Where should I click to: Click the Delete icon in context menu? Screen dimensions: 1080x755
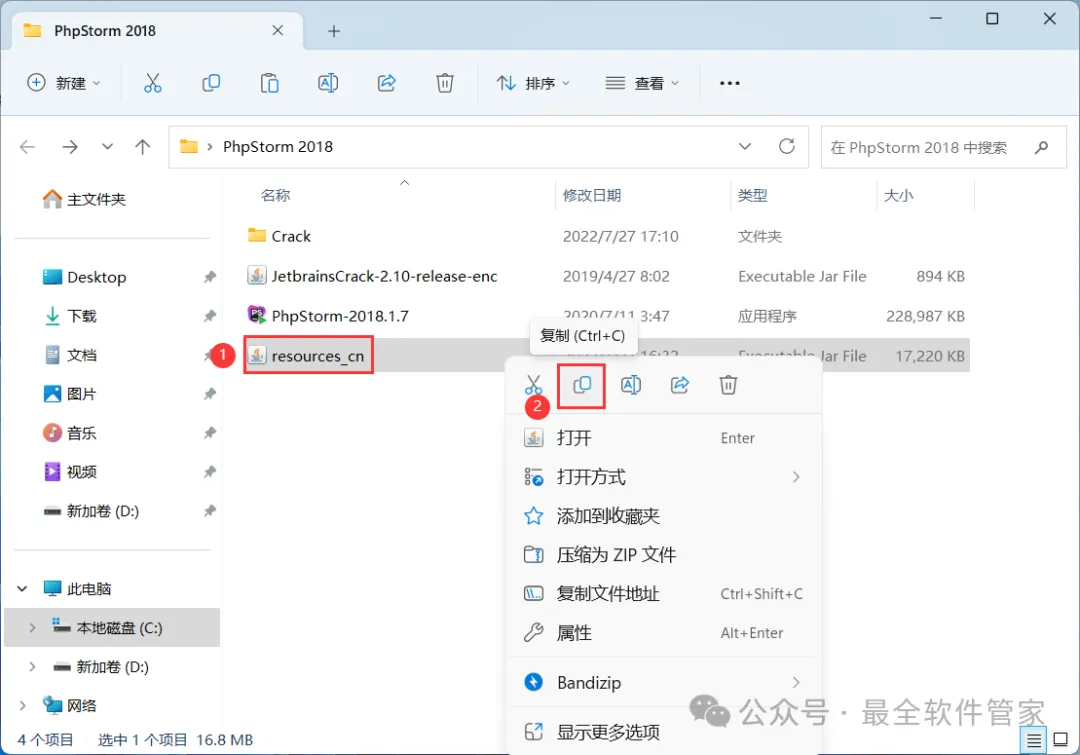click(x=728, y=385)
